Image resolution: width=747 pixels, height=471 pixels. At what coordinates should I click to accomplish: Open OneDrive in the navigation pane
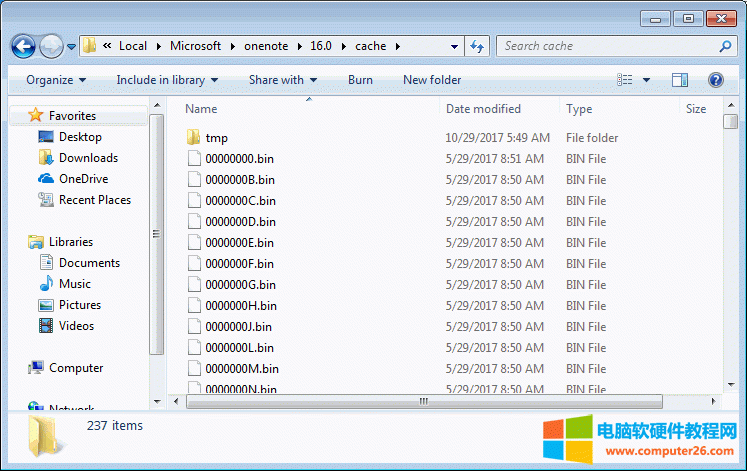[82, 179]
